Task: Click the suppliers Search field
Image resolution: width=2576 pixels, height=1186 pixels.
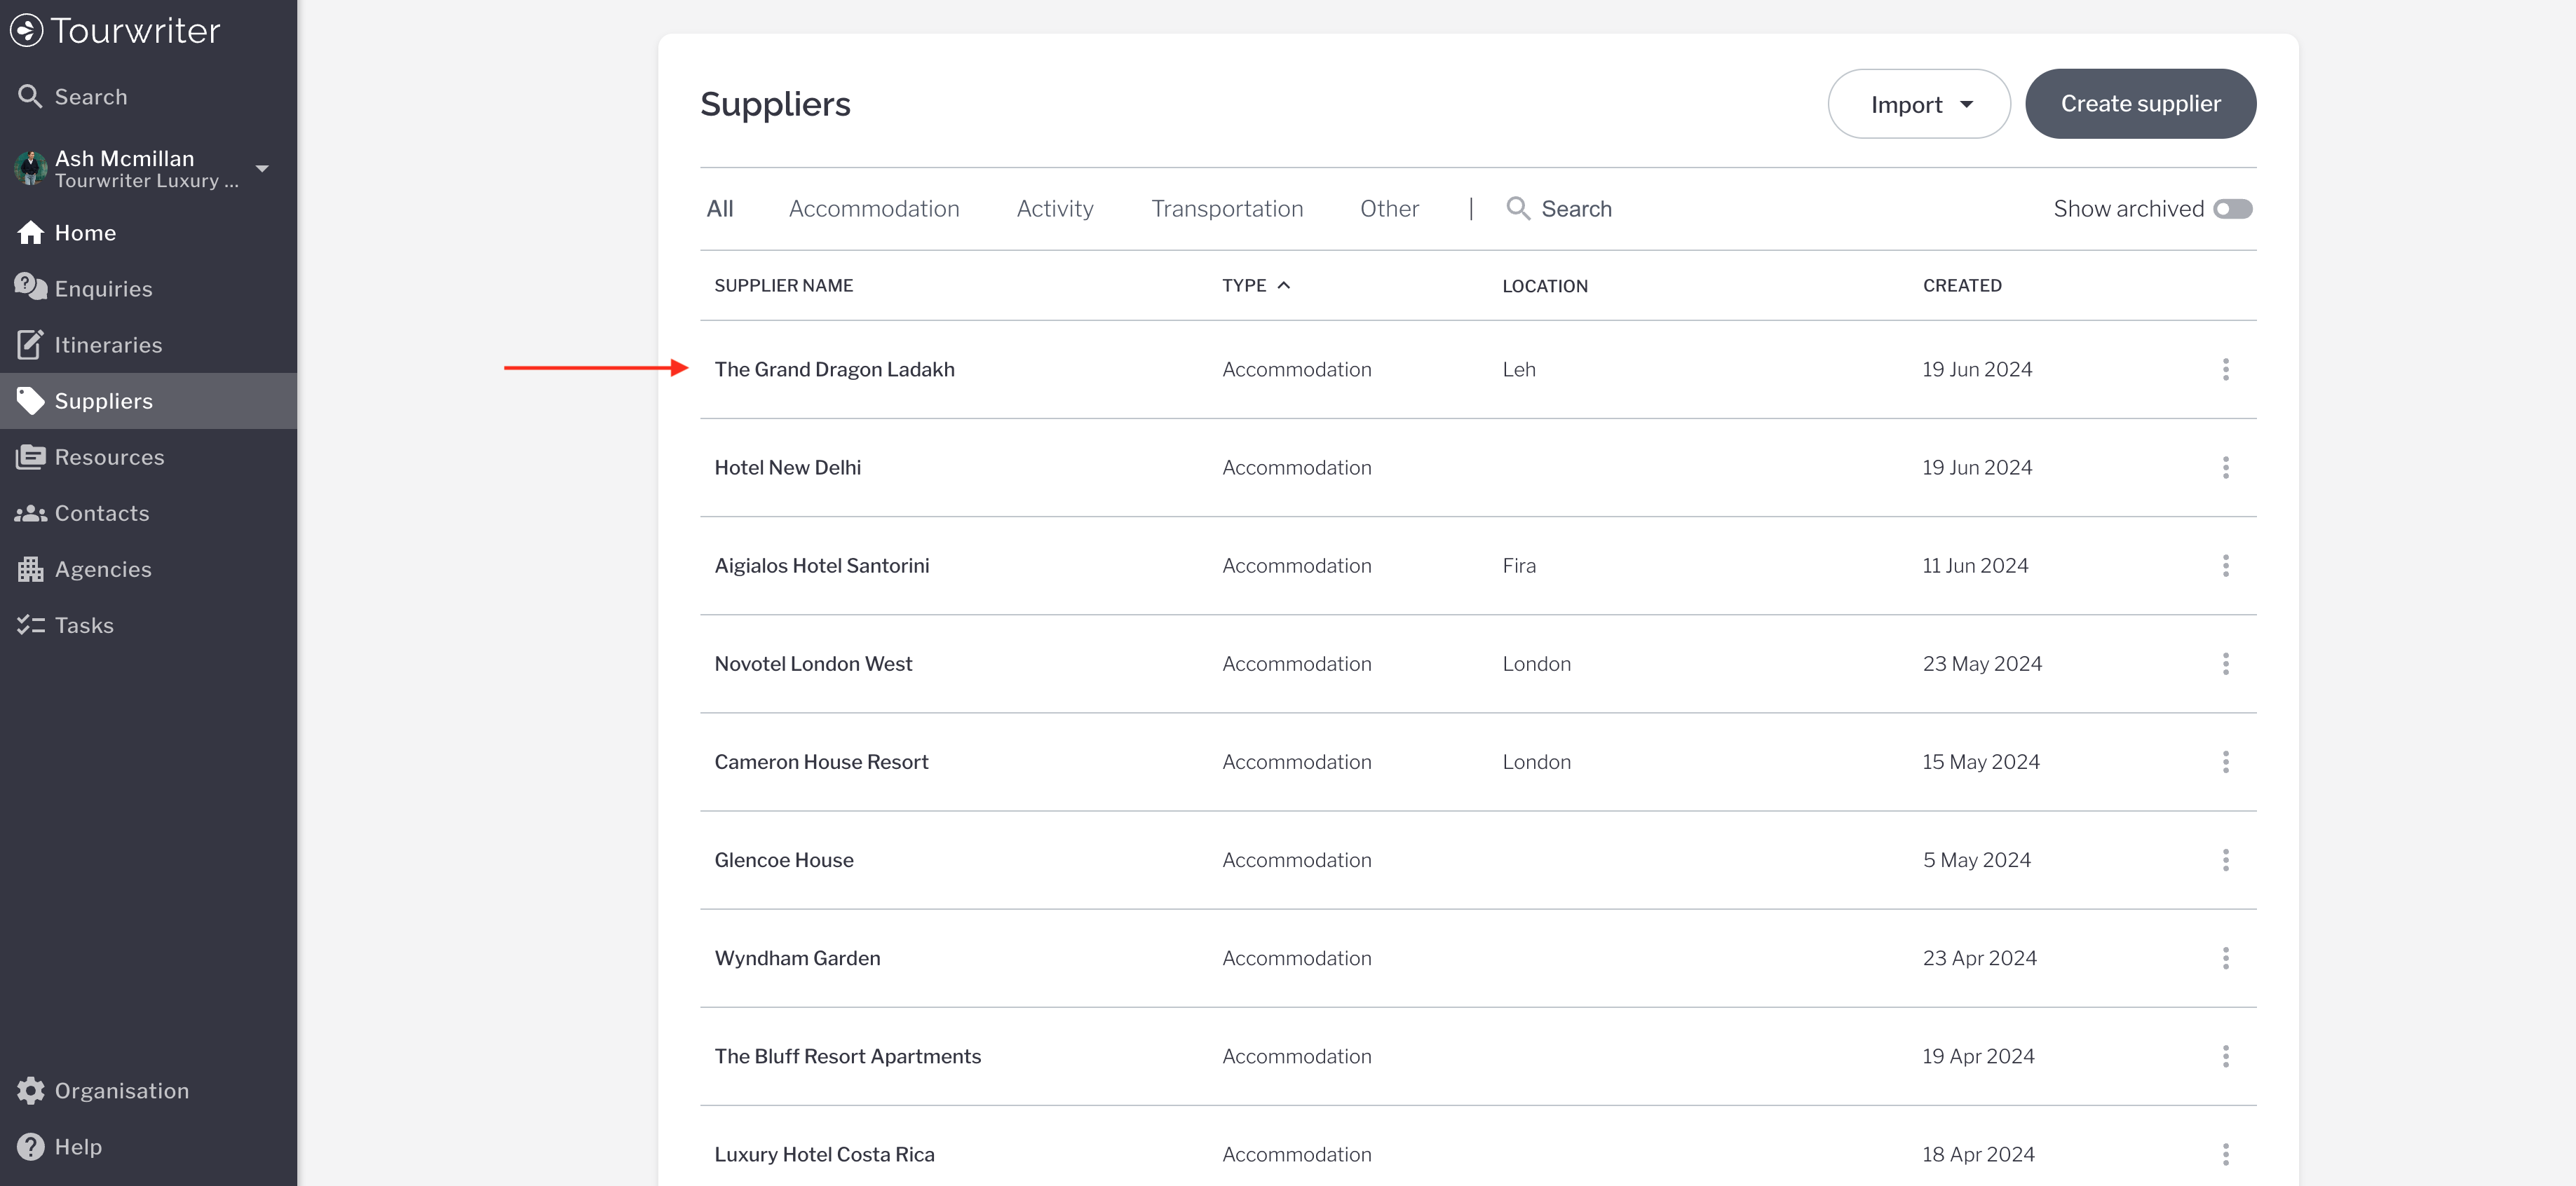Action: [x=1575, y=209]
